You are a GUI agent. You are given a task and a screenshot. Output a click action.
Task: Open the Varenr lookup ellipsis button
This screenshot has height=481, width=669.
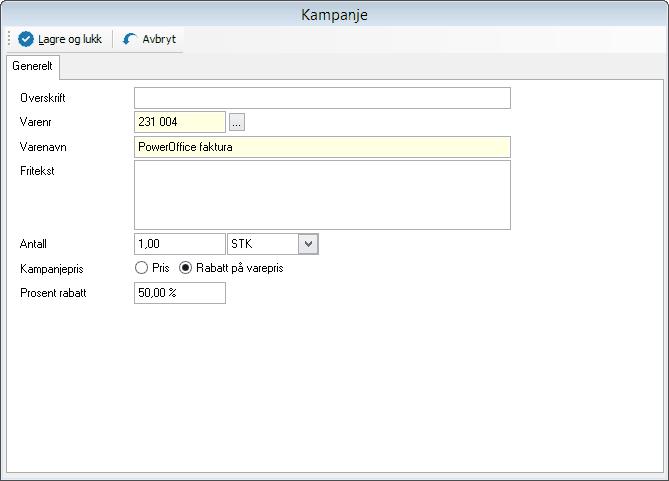tap(237, 122)
